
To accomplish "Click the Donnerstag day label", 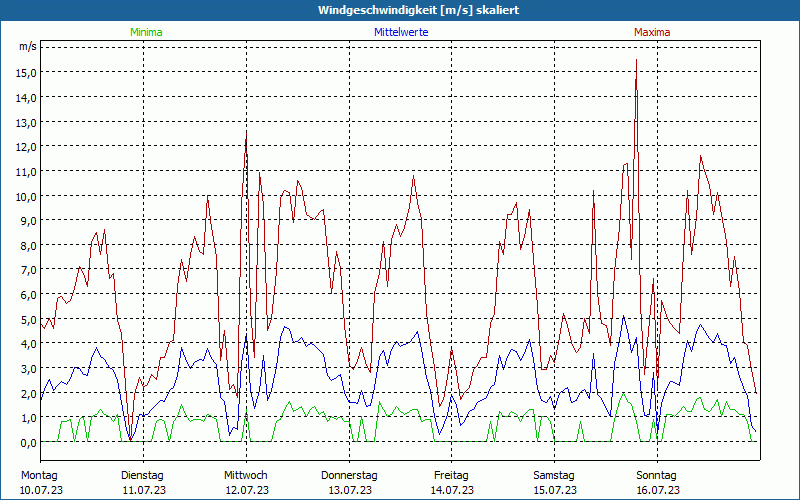I will coord(349,475).
